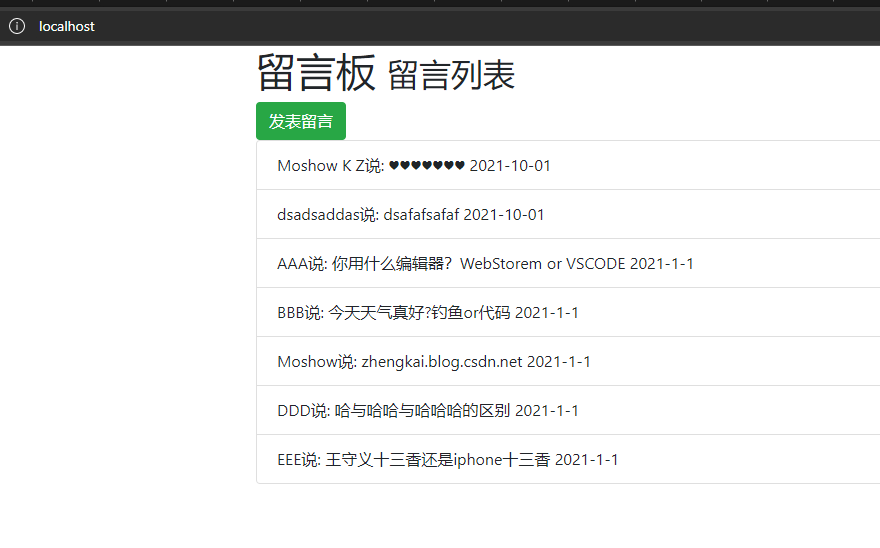The image size is (880, 548).
Task: Click the 留言板 heading
Action: coord(317,72)
